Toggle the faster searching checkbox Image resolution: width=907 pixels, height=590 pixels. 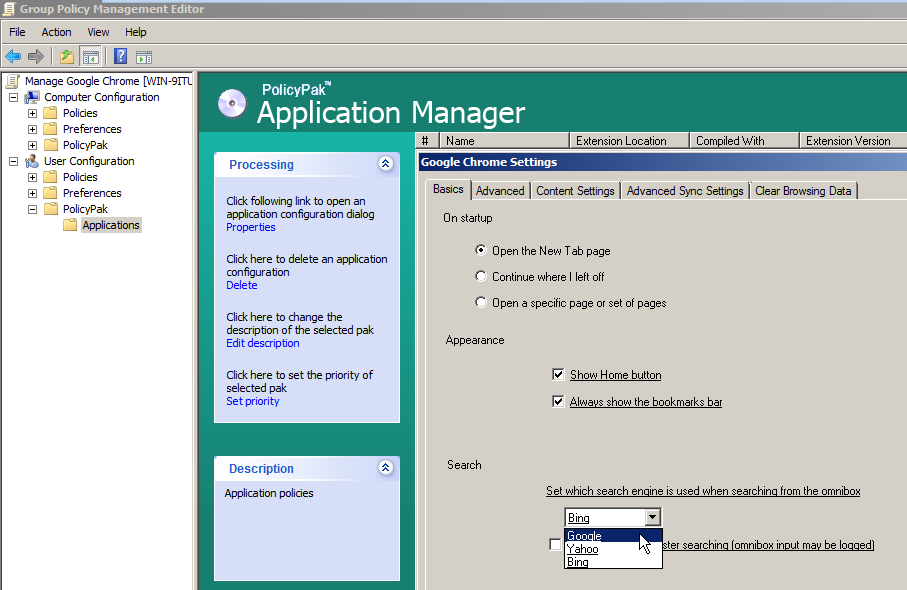coord(555,544)
